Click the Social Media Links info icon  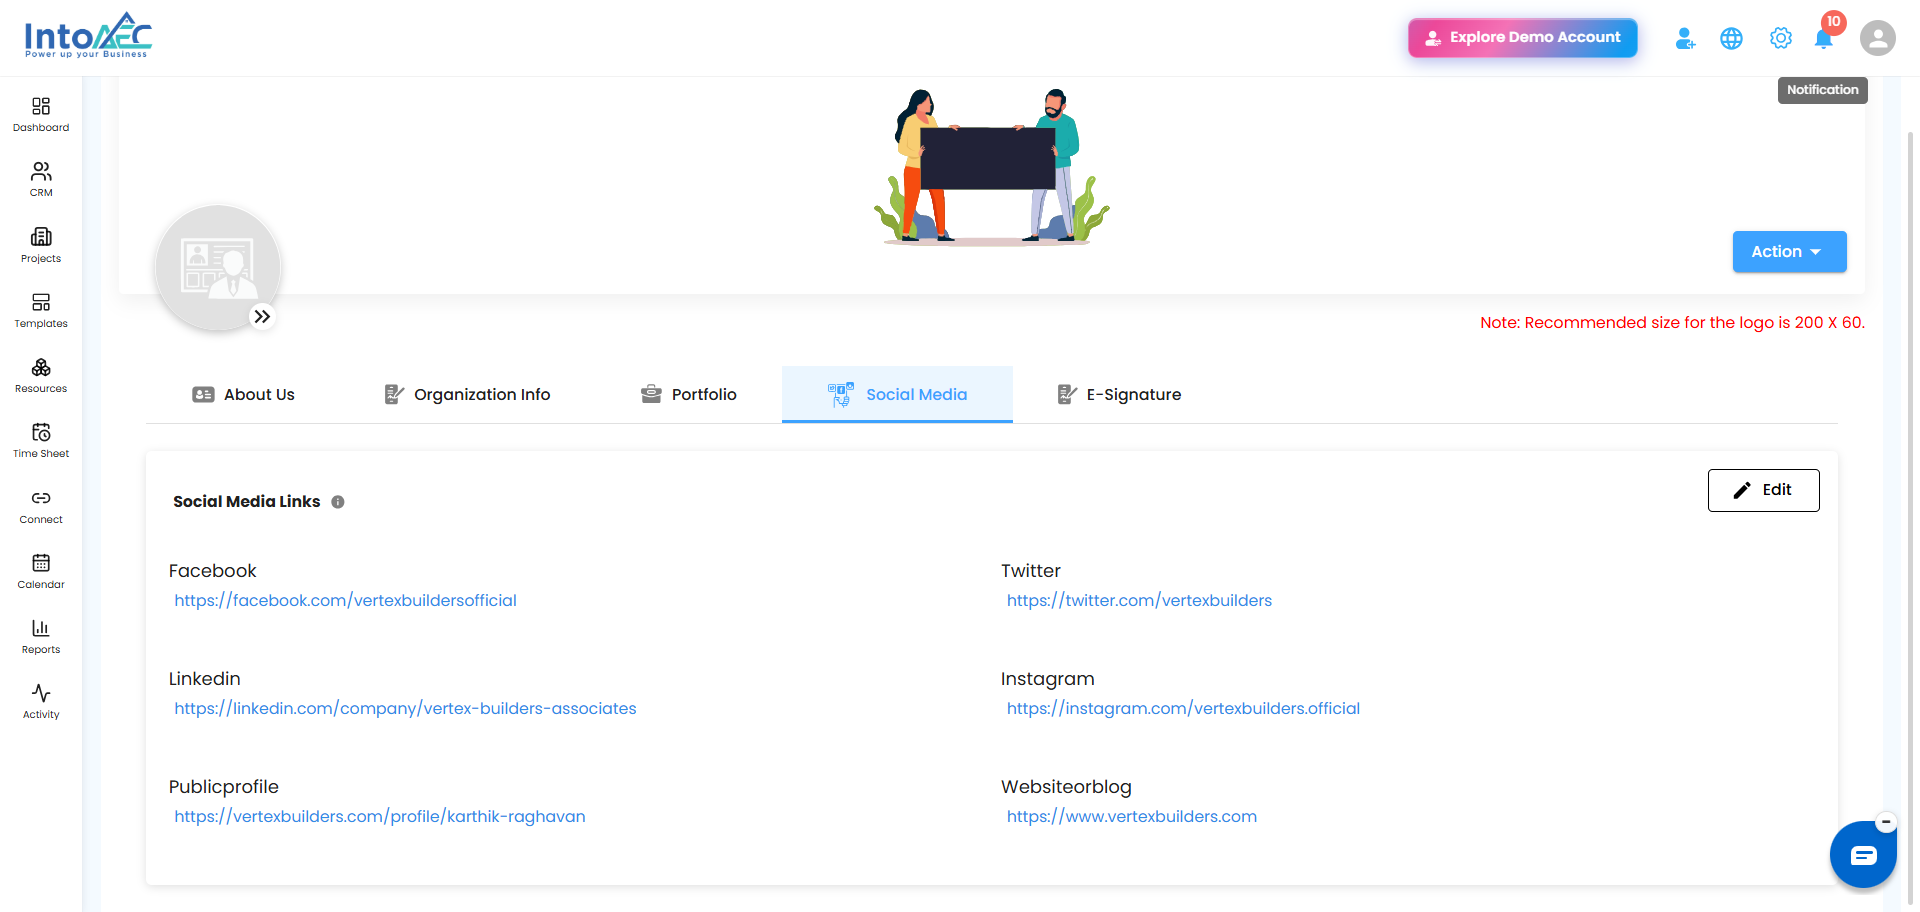pyautogui.click(x=338, y=502)
